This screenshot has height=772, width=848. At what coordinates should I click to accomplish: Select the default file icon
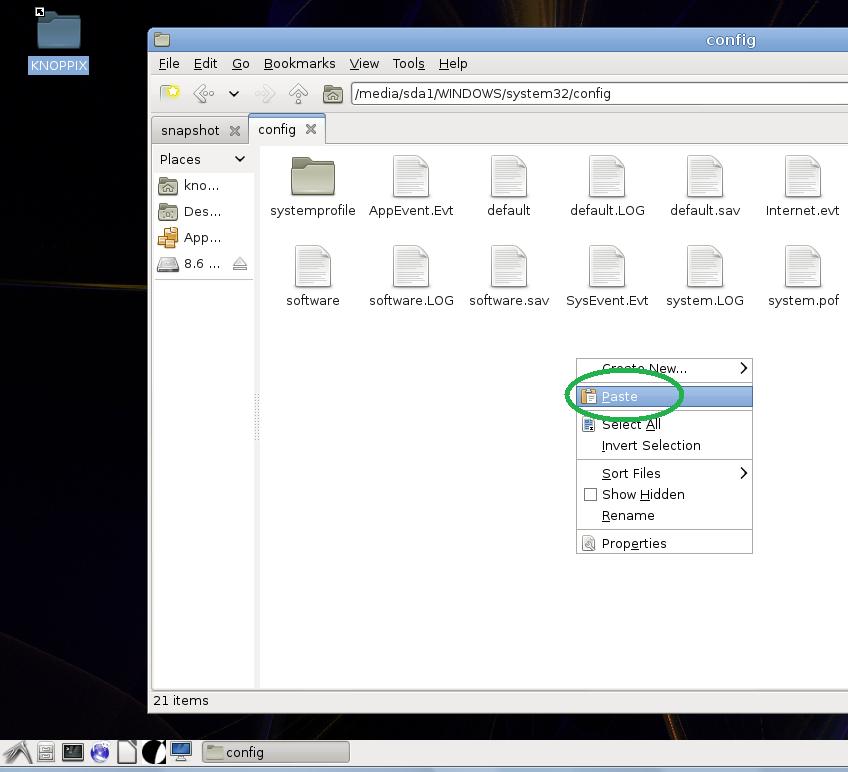click(x=509, y=176)
